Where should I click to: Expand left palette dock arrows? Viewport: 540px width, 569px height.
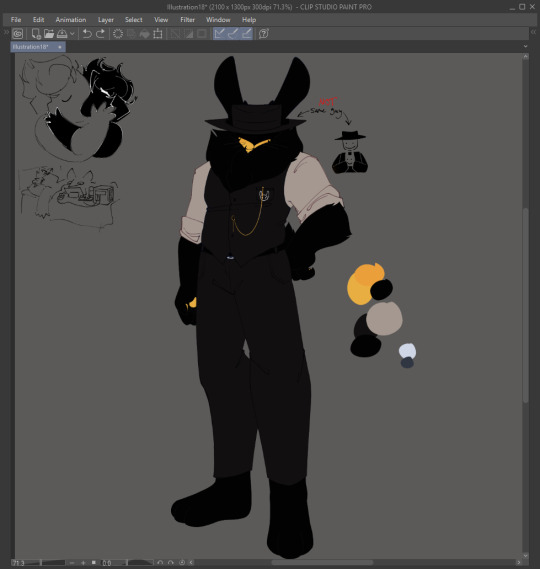coord(6,32)
